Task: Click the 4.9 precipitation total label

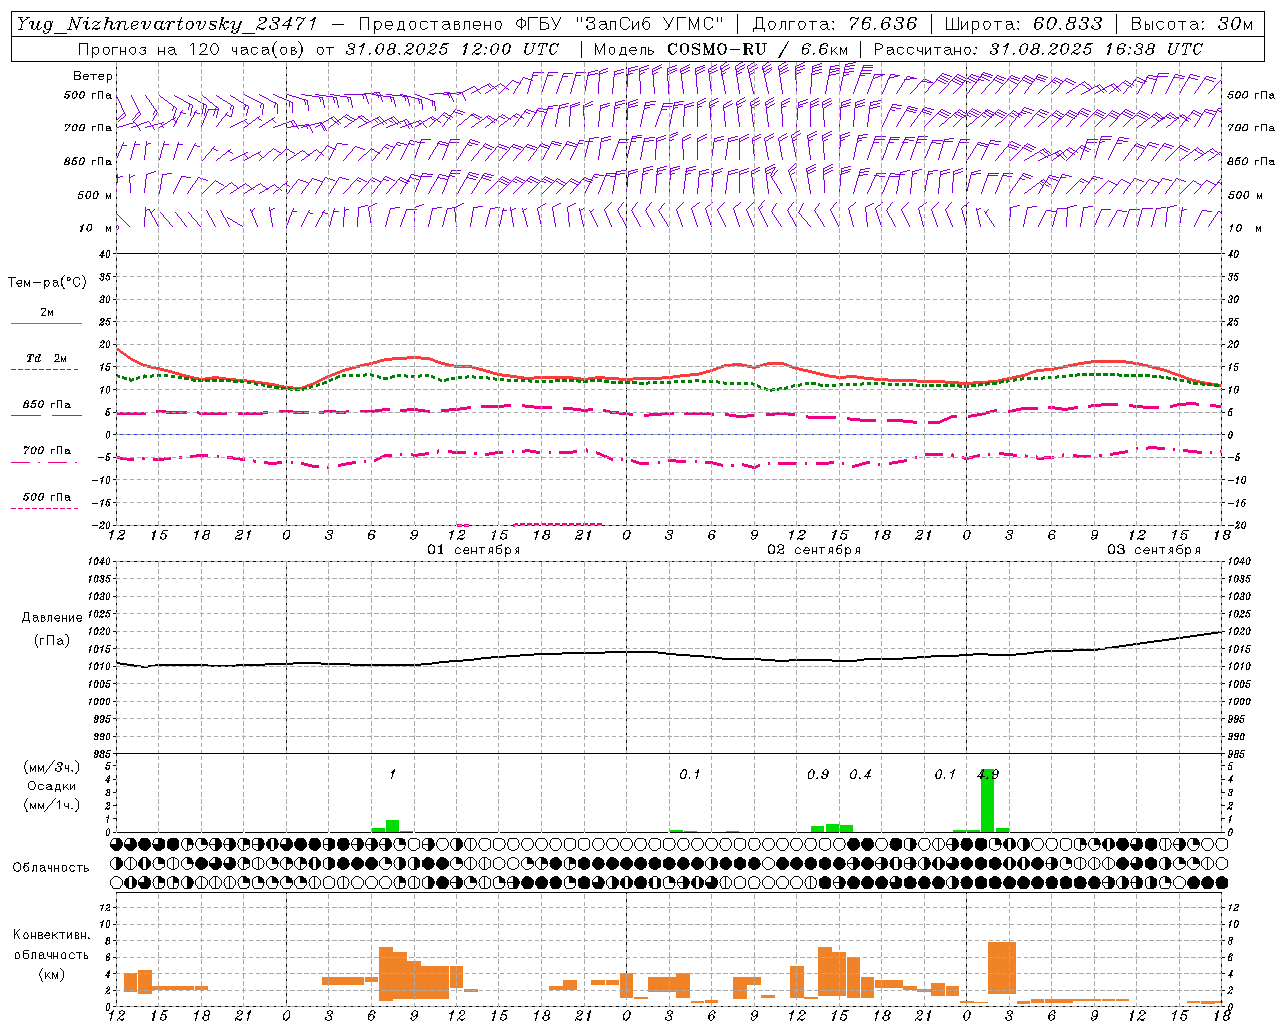Action: tap(988, 775)
